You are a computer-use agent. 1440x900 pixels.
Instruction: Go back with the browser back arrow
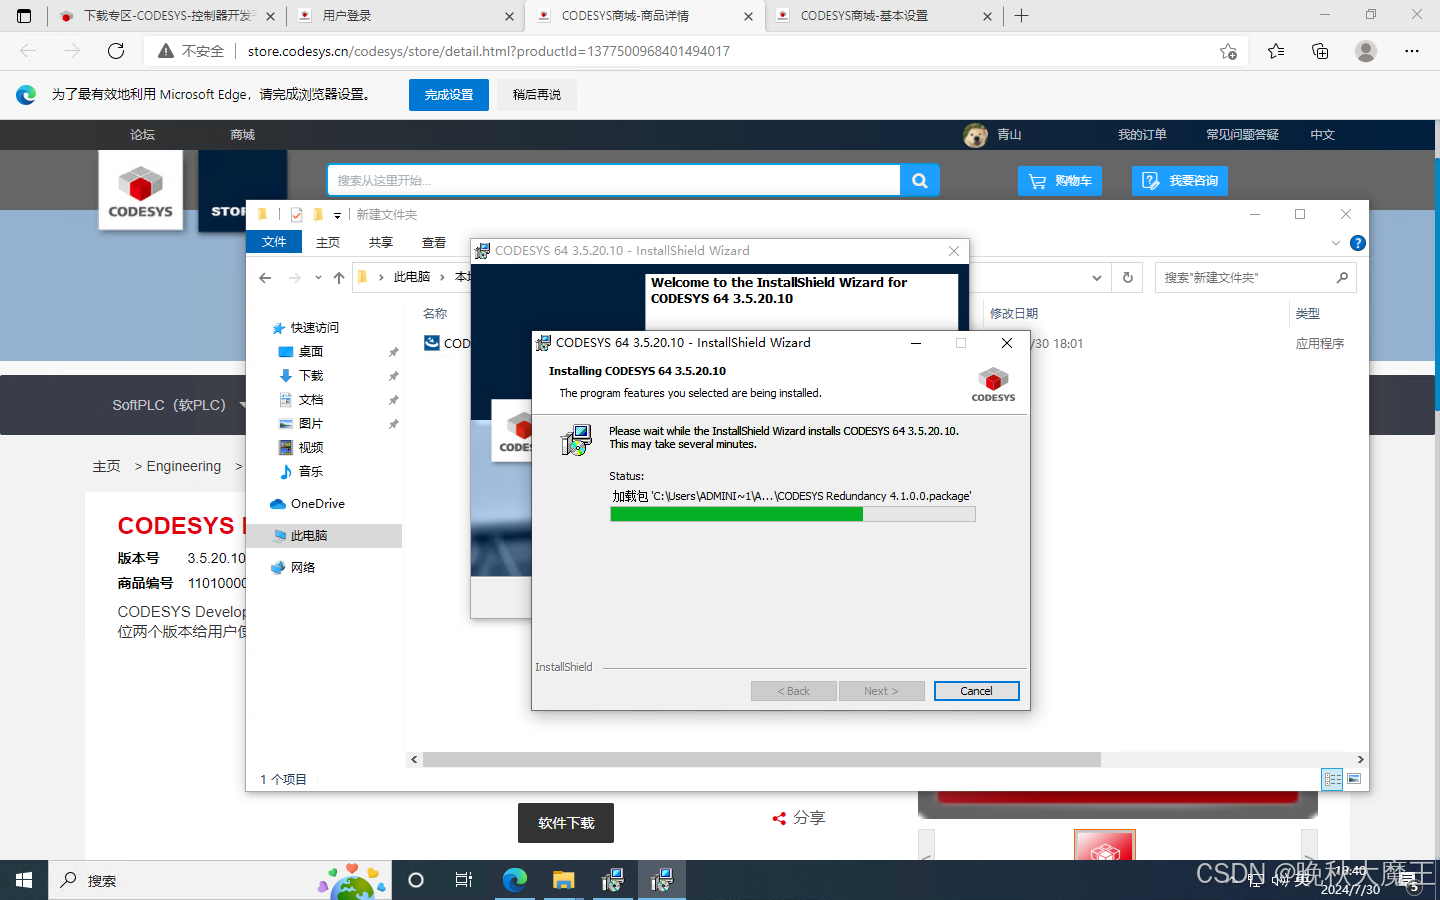point(28,51)
